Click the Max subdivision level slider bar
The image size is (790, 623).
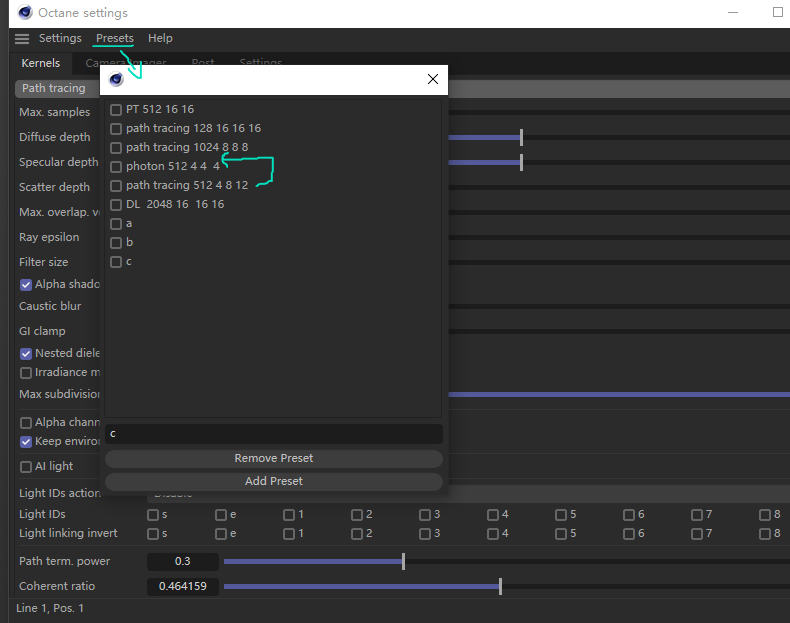coord(619,394)
